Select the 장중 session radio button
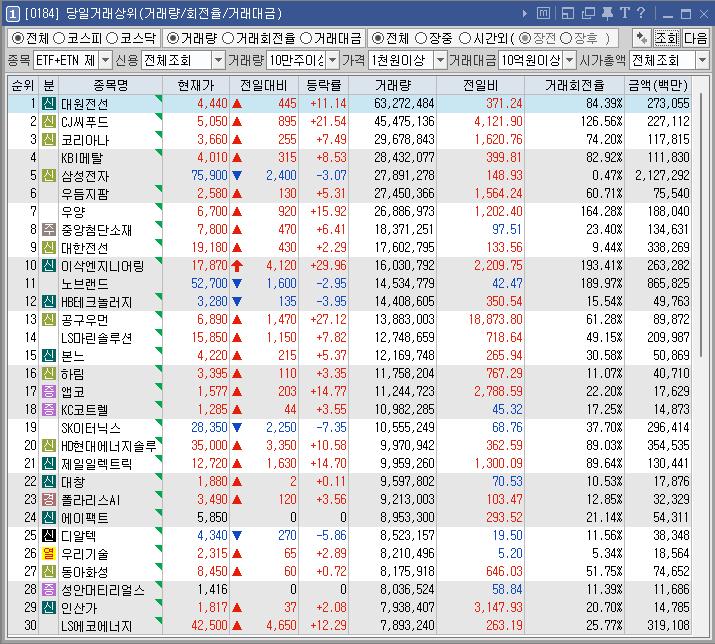This screenshot has width=715, height=644. (x=421, y=38)
